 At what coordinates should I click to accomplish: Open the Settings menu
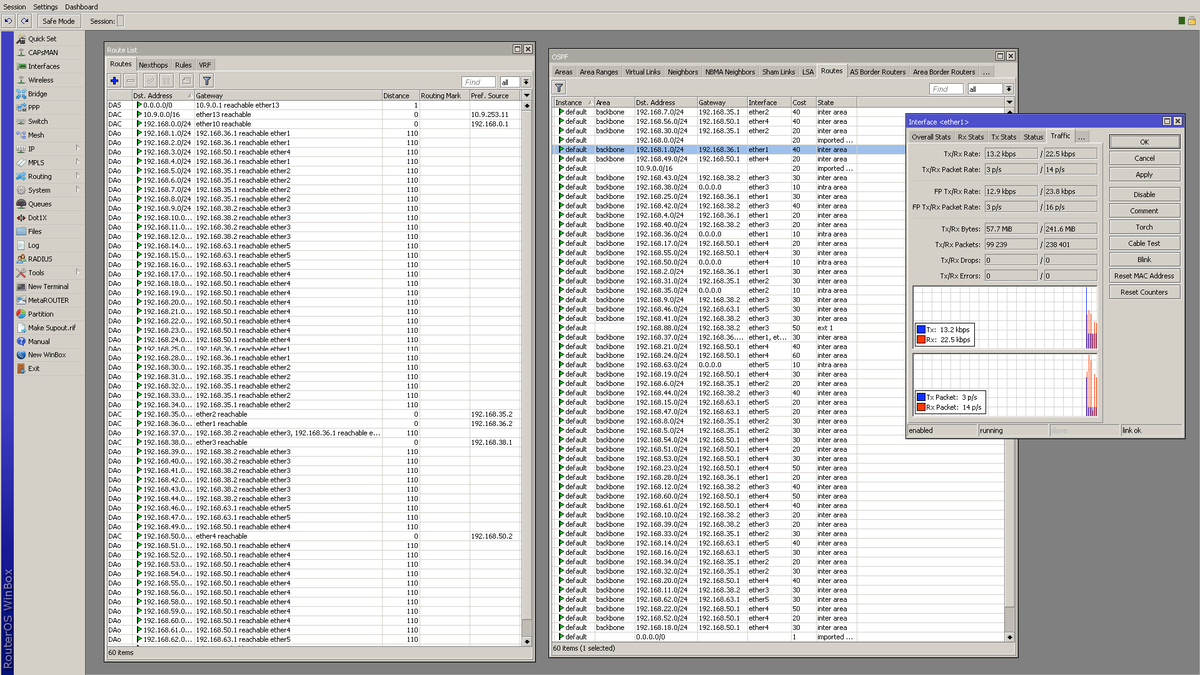tap(45, 6)
